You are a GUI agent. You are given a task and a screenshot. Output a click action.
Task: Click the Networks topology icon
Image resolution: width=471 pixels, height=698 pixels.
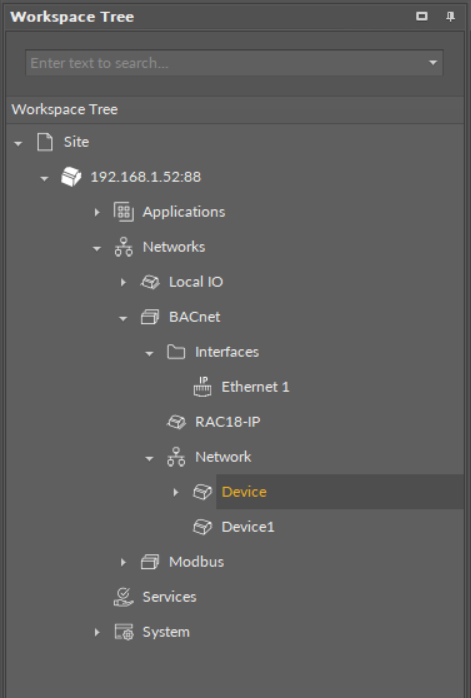click(x=123, y=247)
